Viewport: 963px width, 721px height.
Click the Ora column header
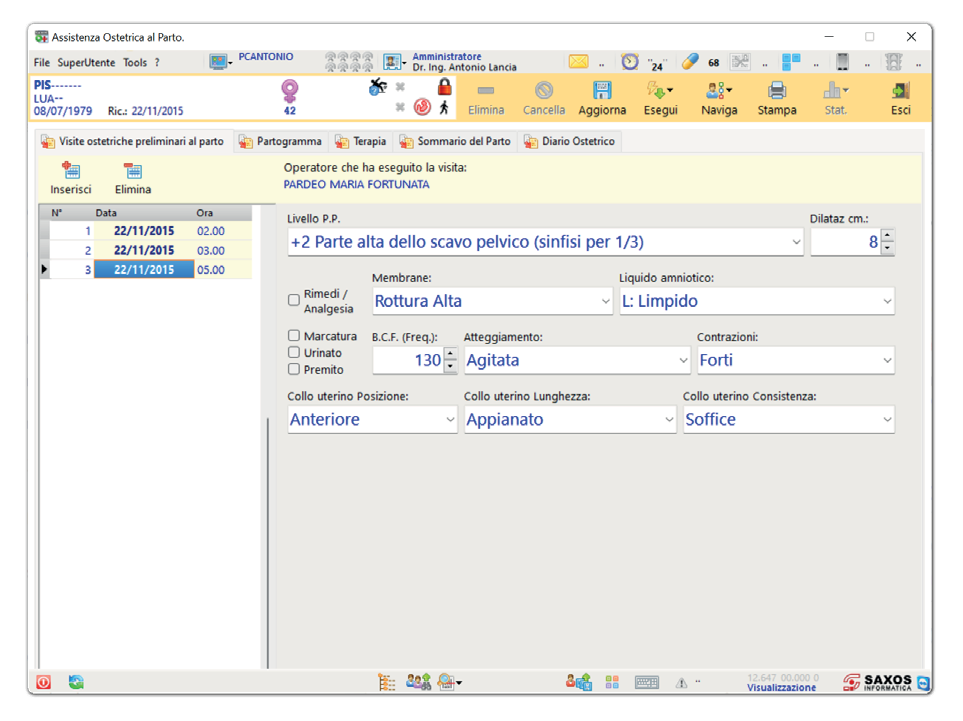(x=205, y=213)
